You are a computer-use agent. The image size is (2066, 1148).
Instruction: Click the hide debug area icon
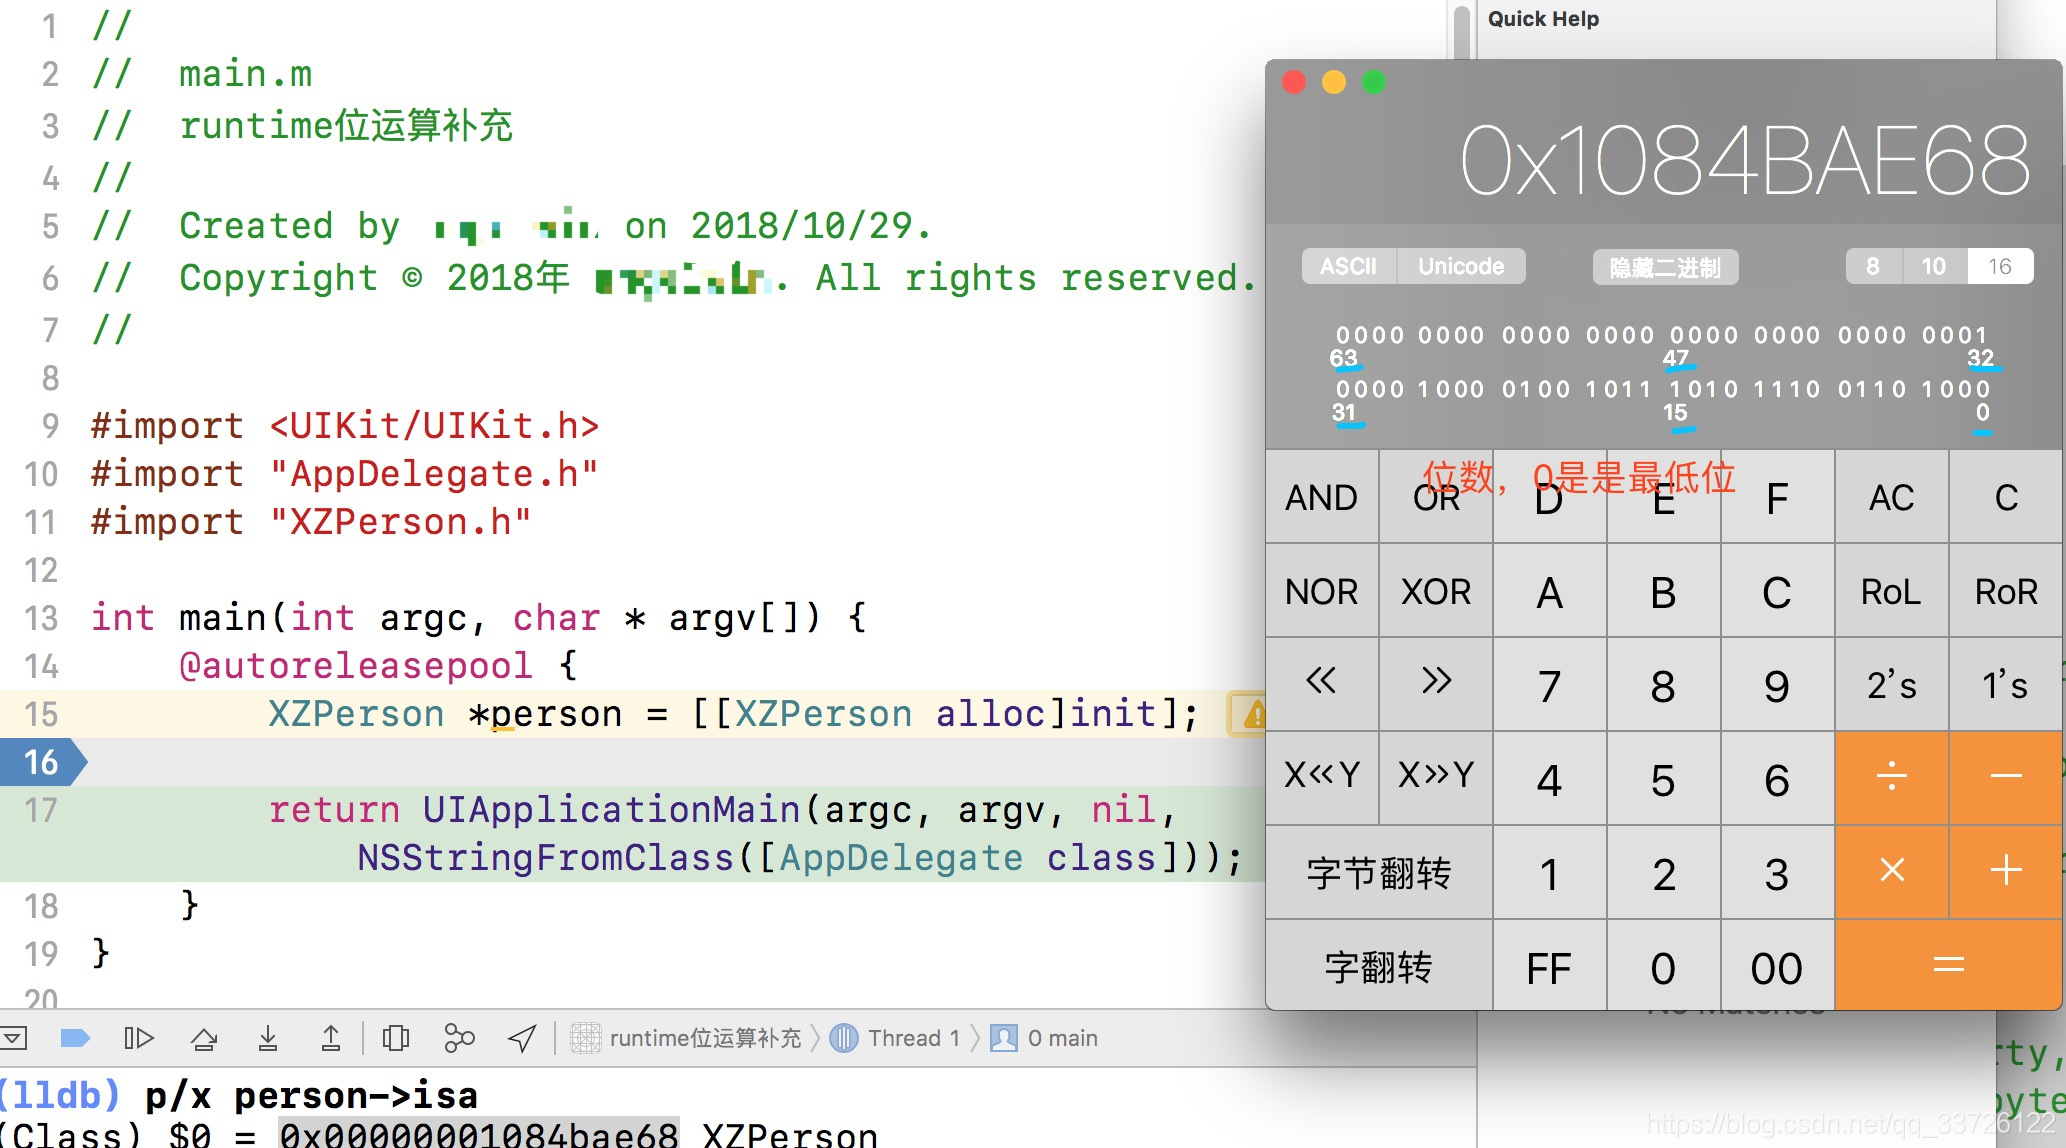click(x=14, y=1038)
